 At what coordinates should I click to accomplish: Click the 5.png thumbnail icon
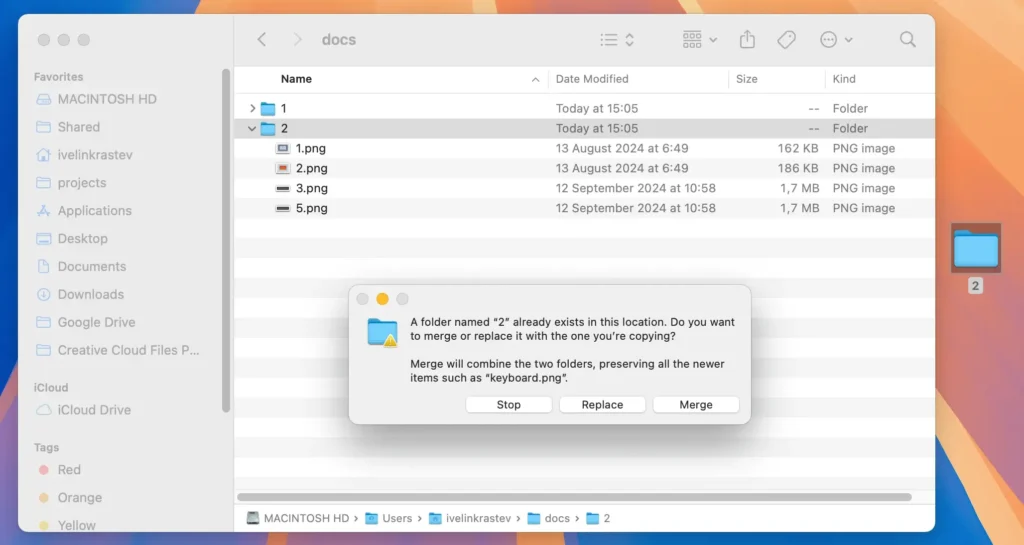(282, 209)
